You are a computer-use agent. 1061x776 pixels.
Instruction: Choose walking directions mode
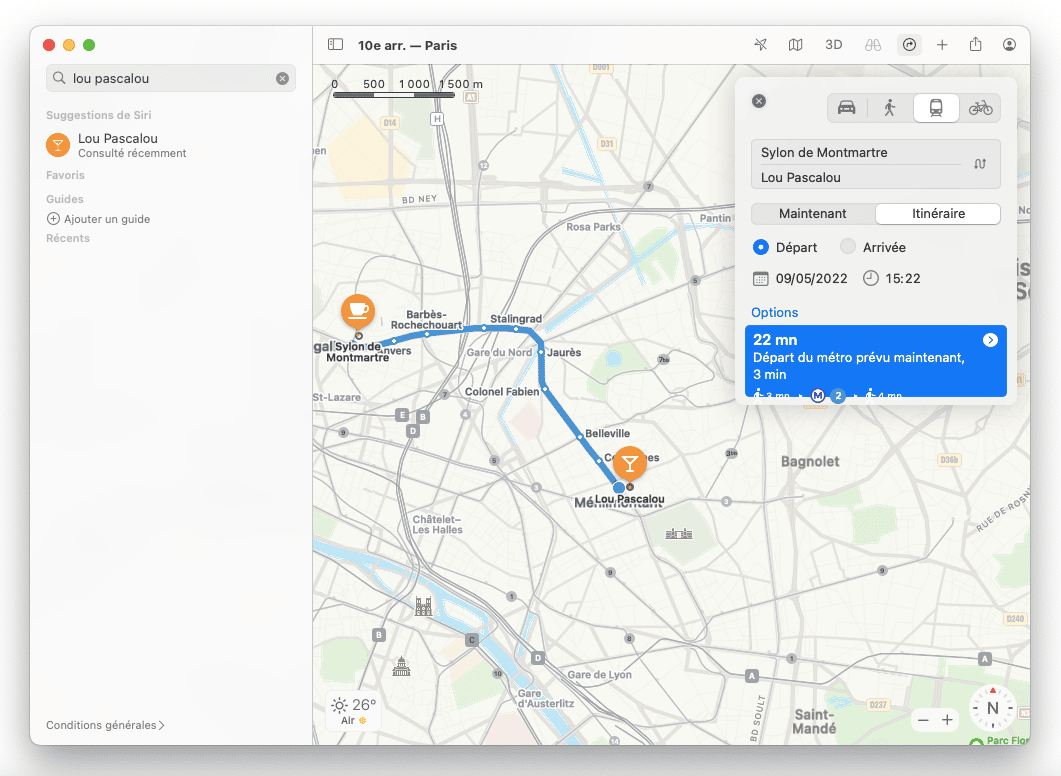tap(890, 108)
